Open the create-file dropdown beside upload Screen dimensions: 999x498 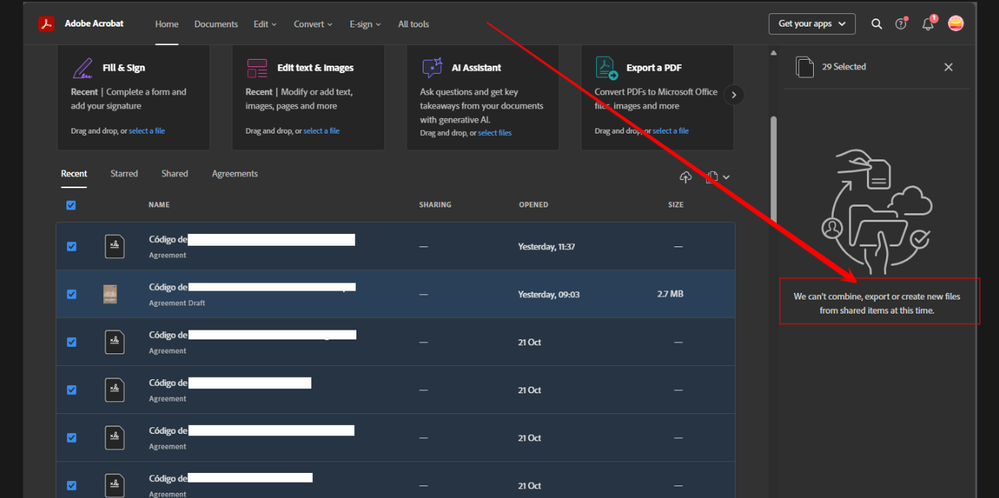click(x=718, y=177)
